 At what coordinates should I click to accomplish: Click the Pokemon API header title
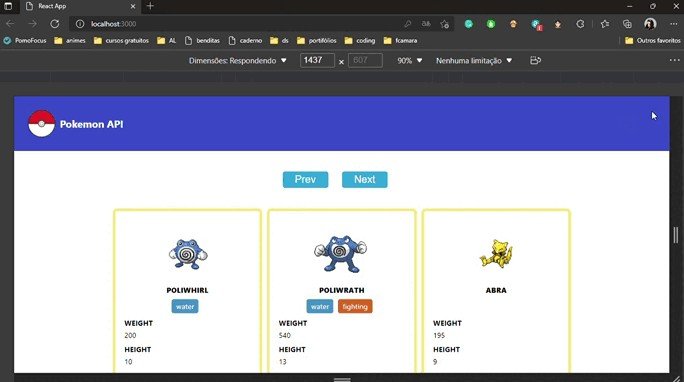tap(92, 124)
